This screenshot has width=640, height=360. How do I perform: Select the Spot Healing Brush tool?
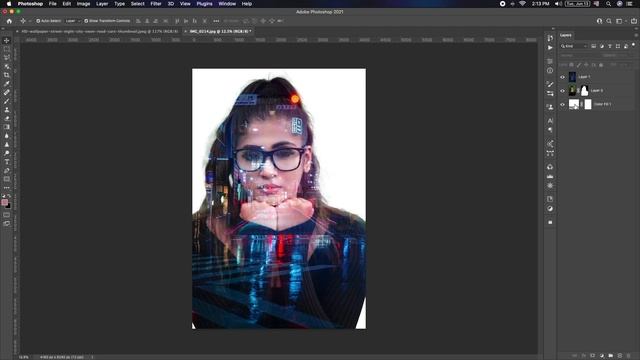point(7,92)
